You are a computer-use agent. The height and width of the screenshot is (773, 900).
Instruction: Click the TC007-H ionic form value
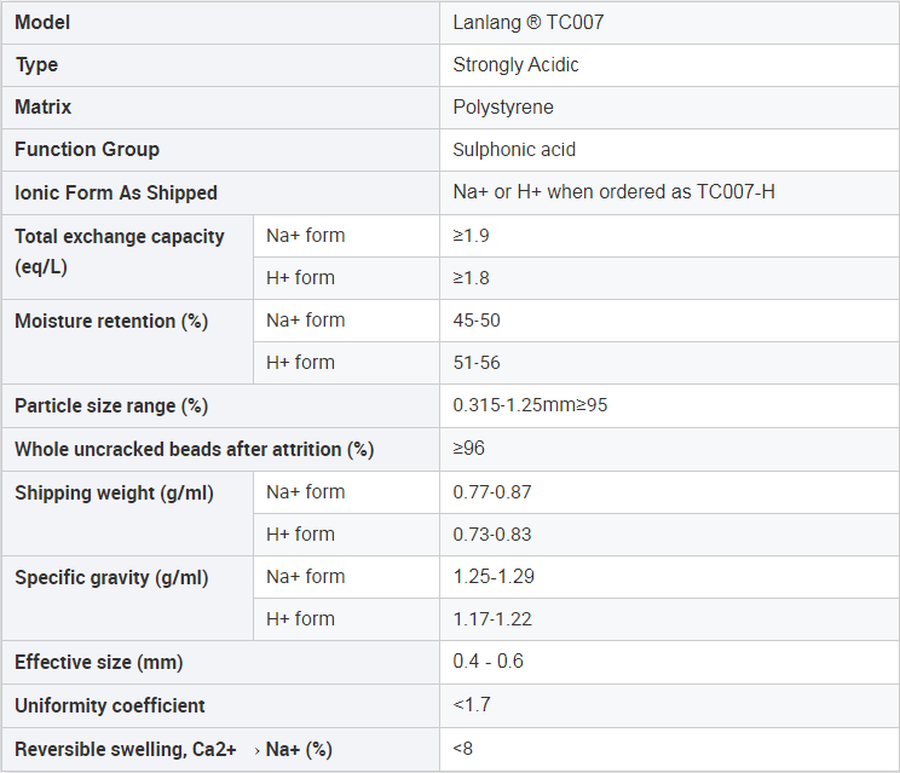click(x=613, y=192)
